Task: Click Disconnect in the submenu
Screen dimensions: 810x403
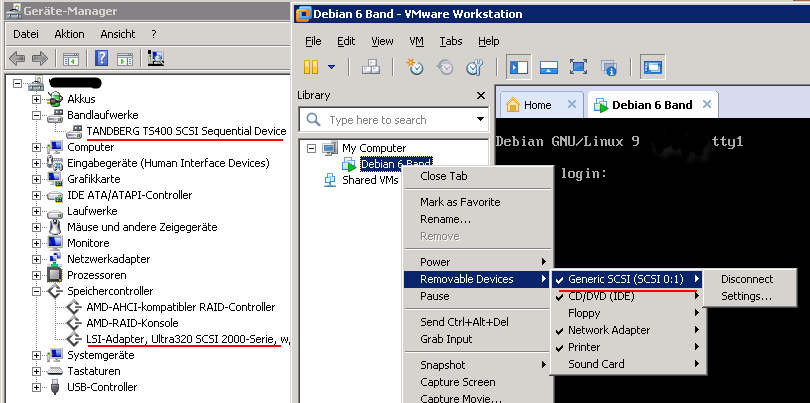Action: (747, 279)
